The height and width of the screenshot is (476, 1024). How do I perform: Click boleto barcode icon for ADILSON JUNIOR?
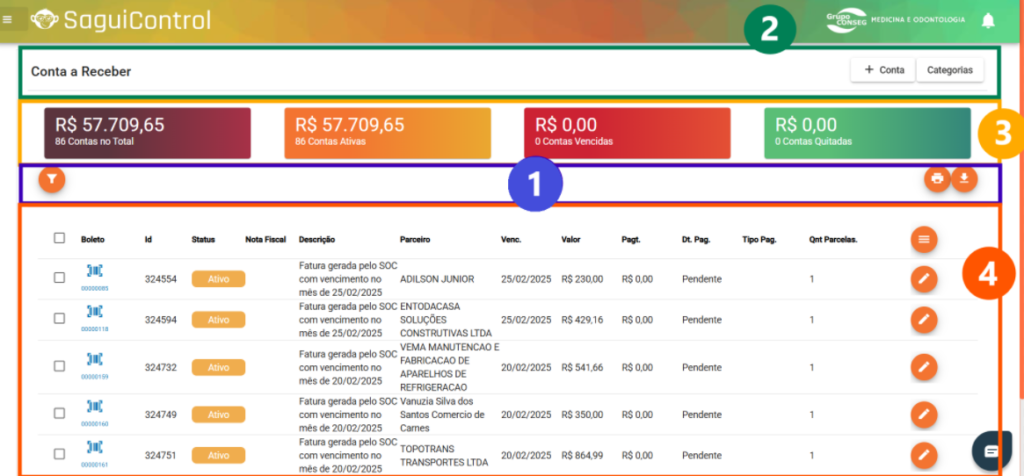click(x=95, y=272)
